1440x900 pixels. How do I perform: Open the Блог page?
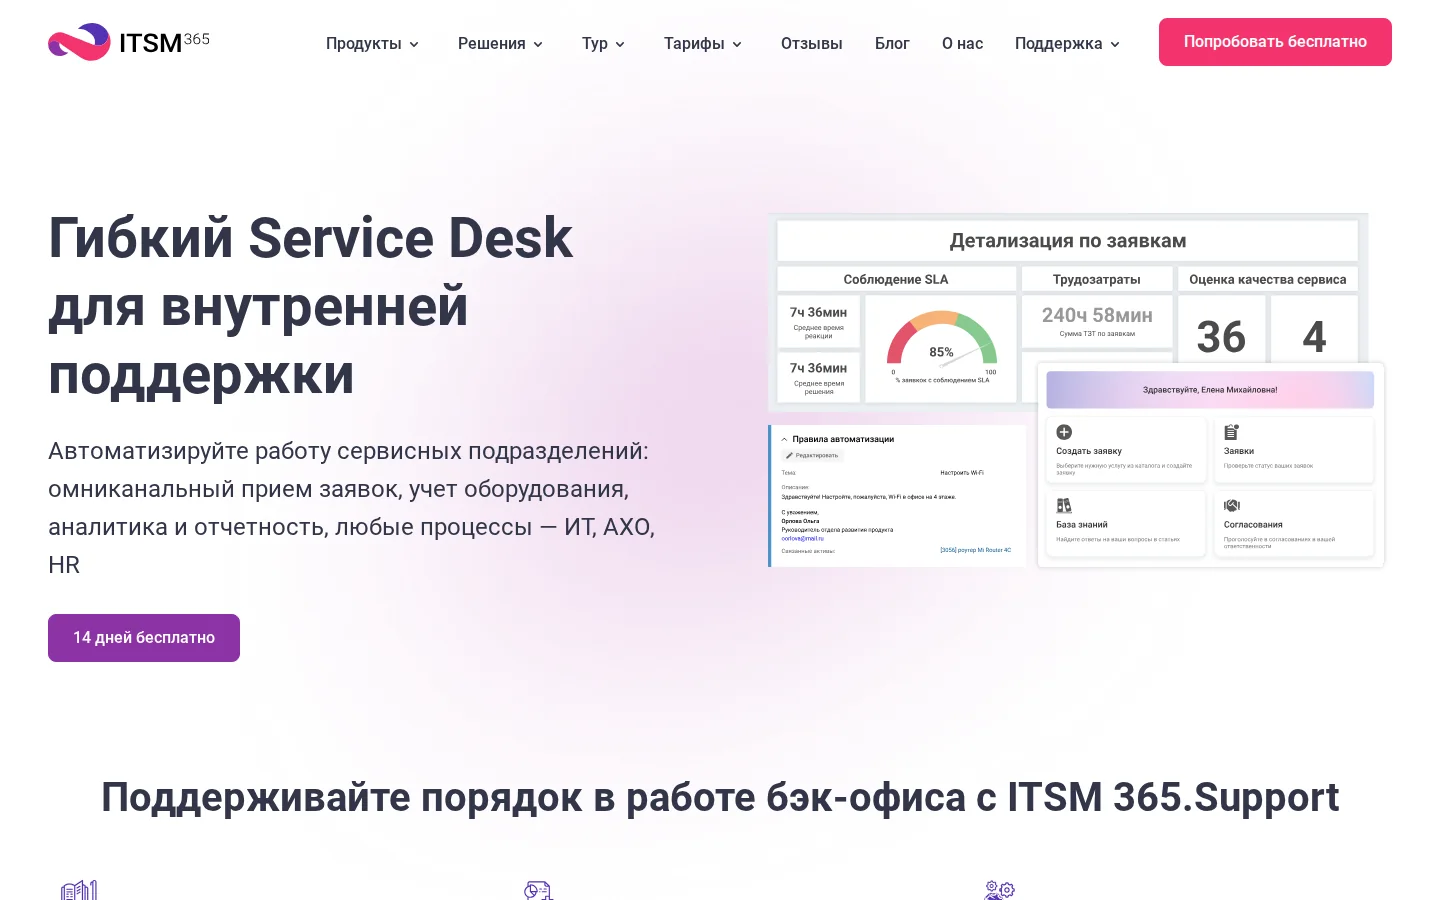[892, 43]
